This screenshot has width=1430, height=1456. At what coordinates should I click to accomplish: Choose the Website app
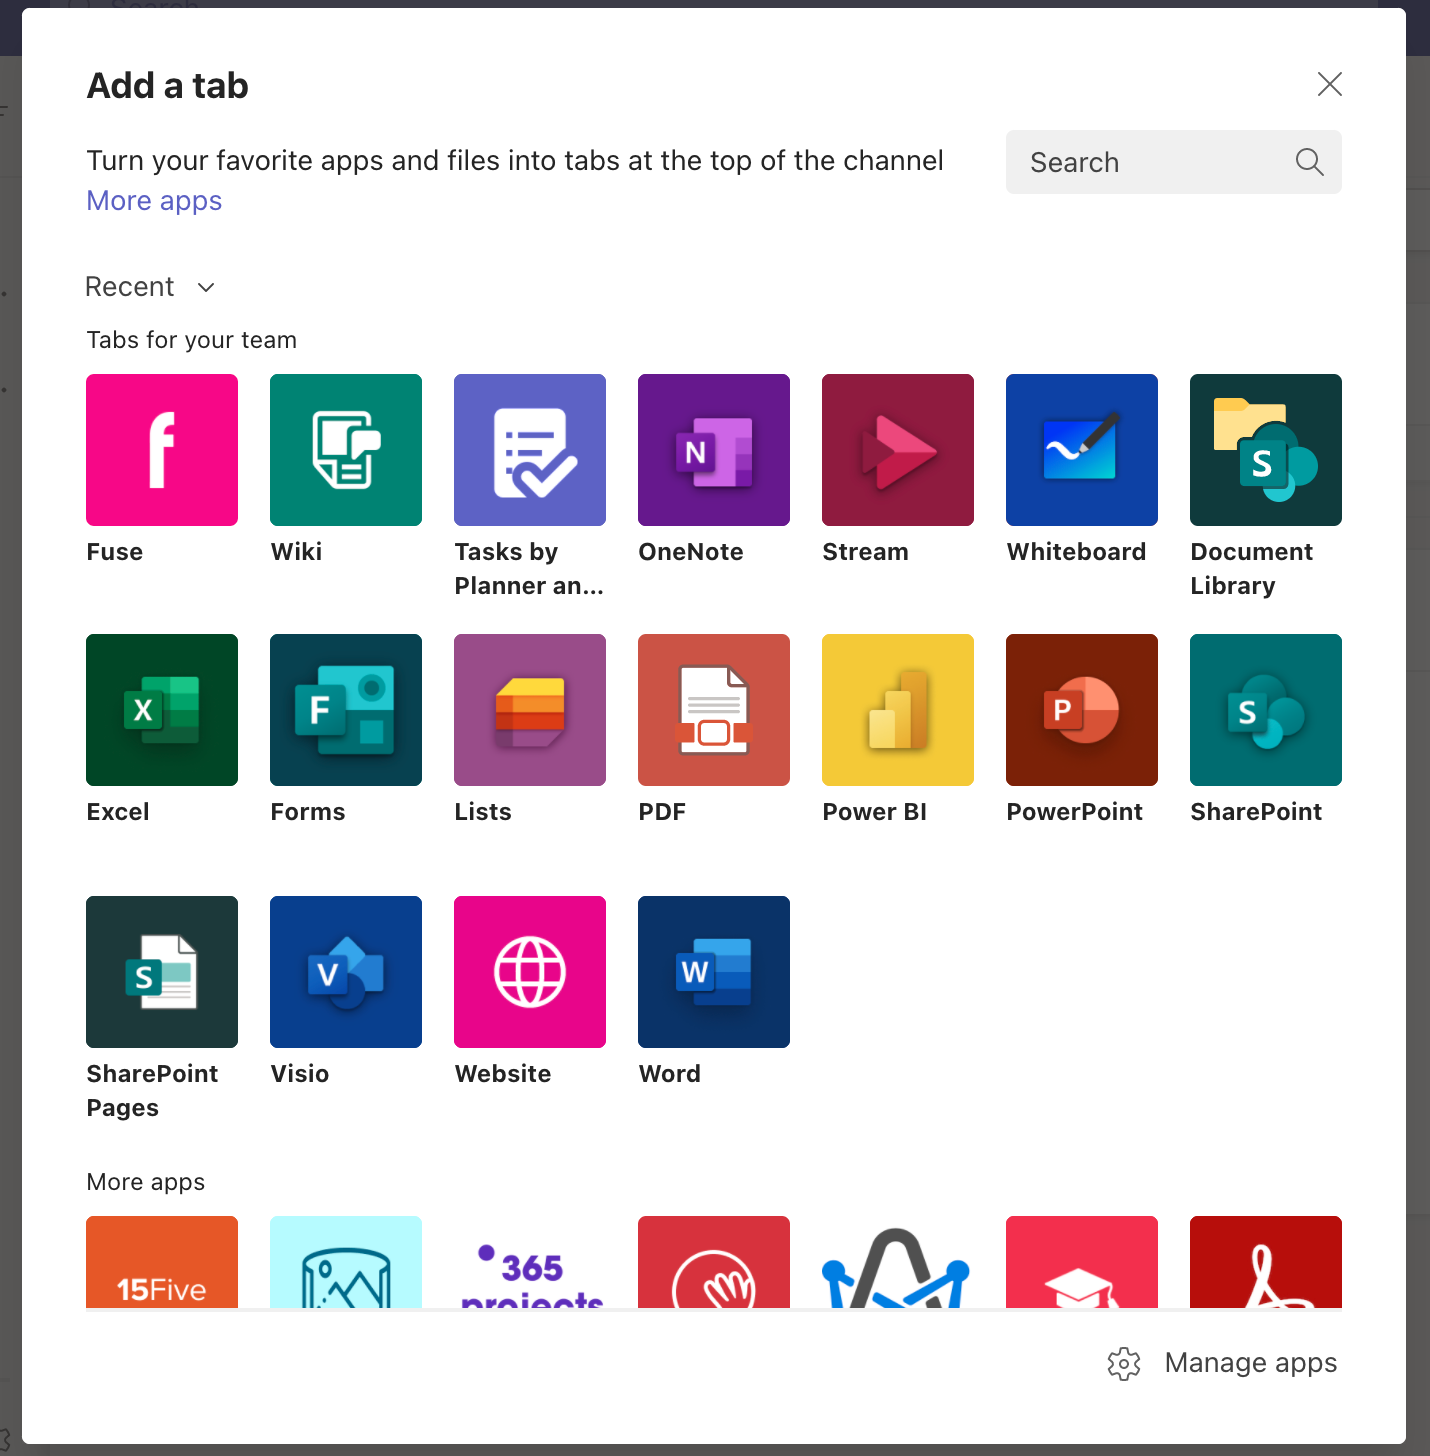[x=529, y=971]
